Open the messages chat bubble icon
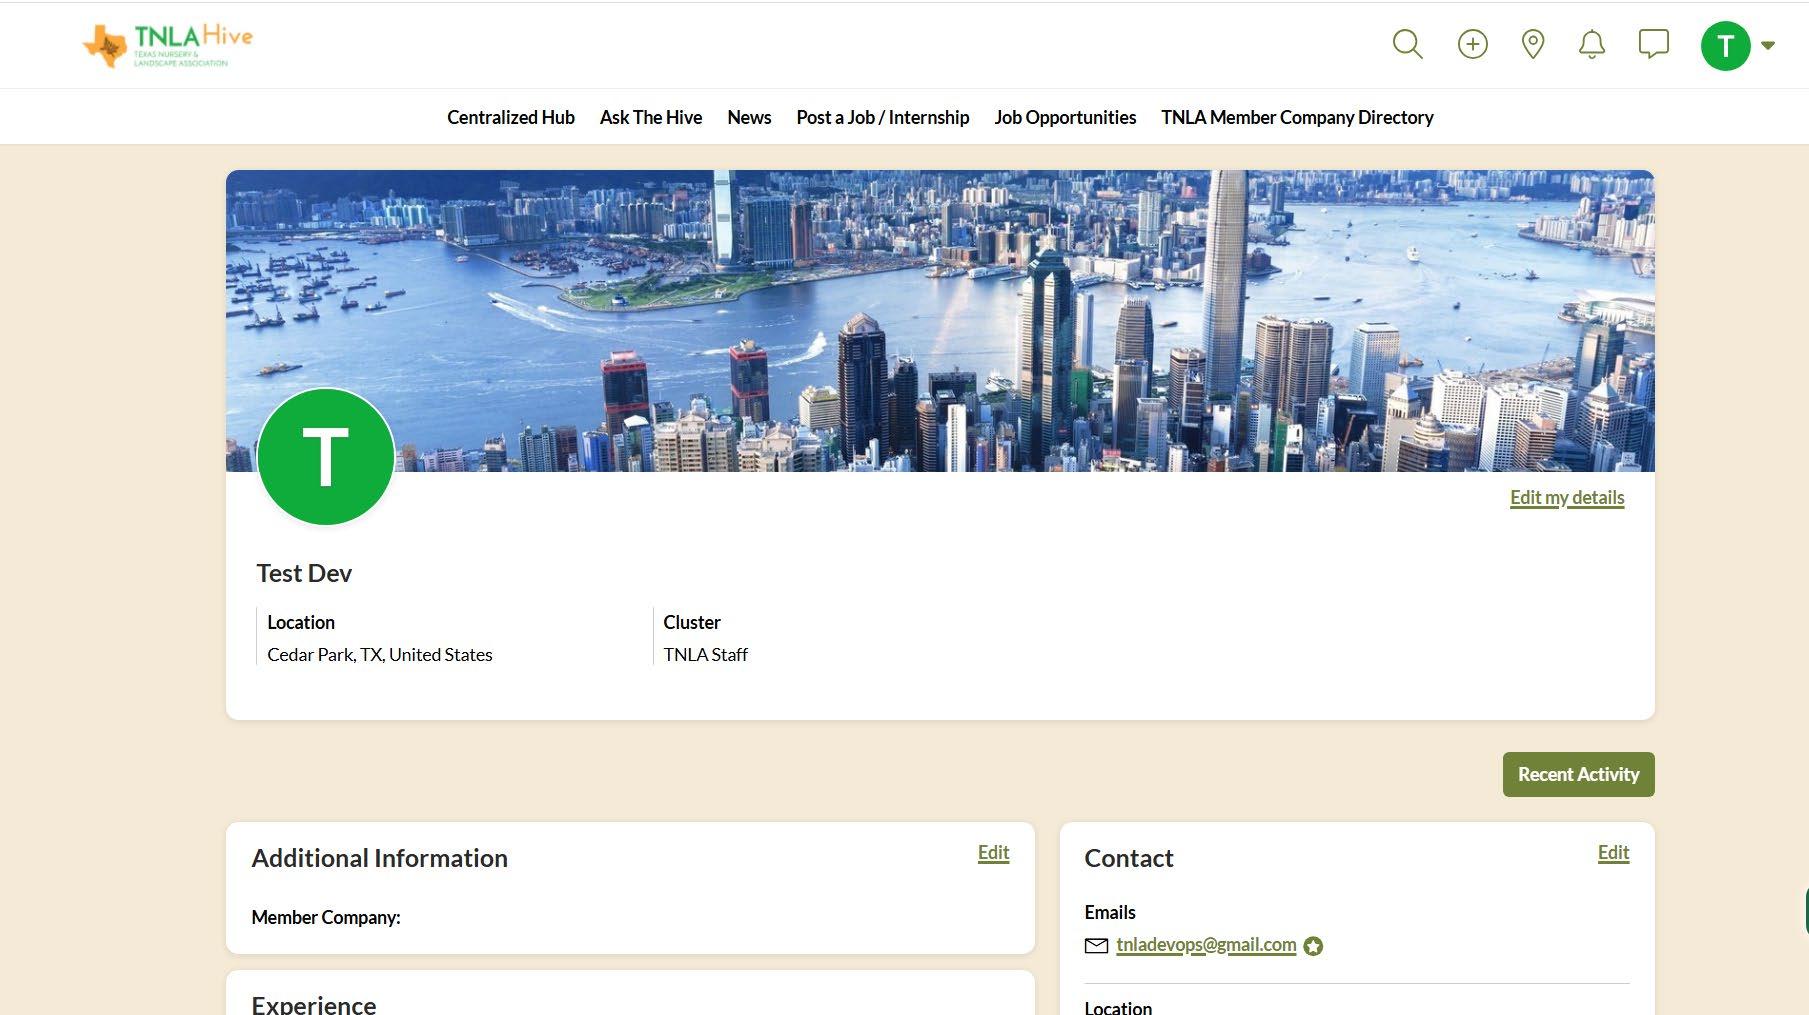This screenshot has height=1015, width=1809. (x=1653, y=44)
